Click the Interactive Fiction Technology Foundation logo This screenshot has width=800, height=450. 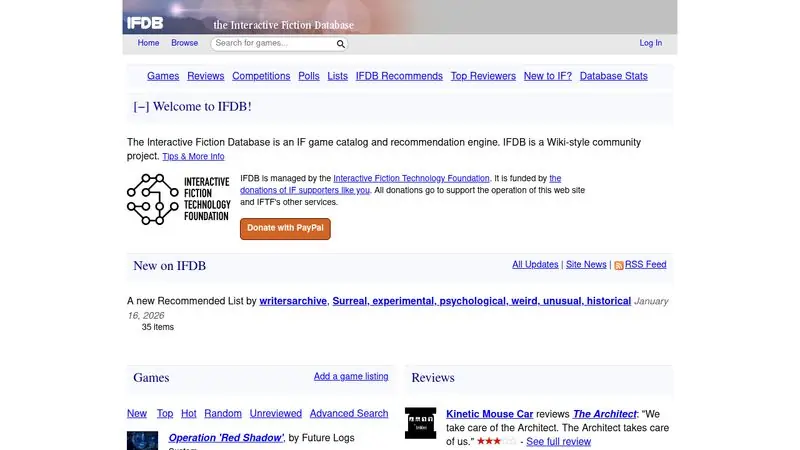(179, 199)
